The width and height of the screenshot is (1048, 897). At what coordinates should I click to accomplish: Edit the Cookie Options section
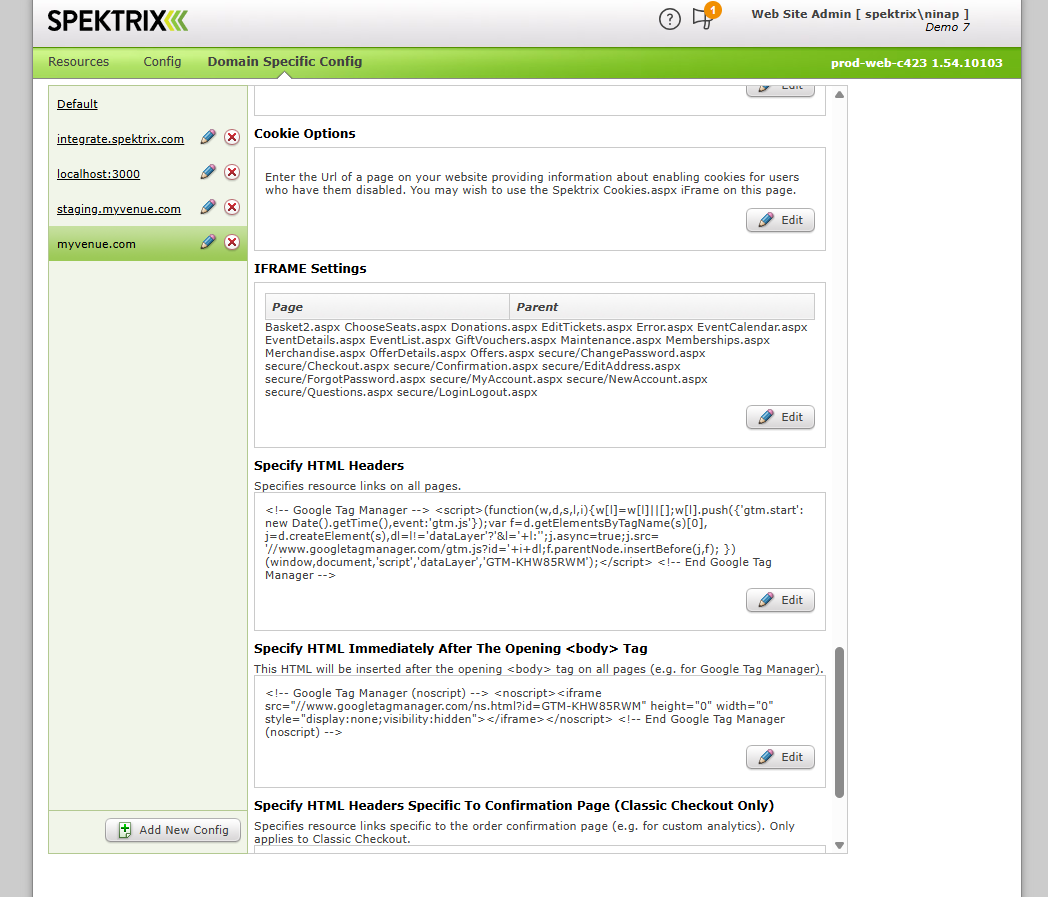780,220
